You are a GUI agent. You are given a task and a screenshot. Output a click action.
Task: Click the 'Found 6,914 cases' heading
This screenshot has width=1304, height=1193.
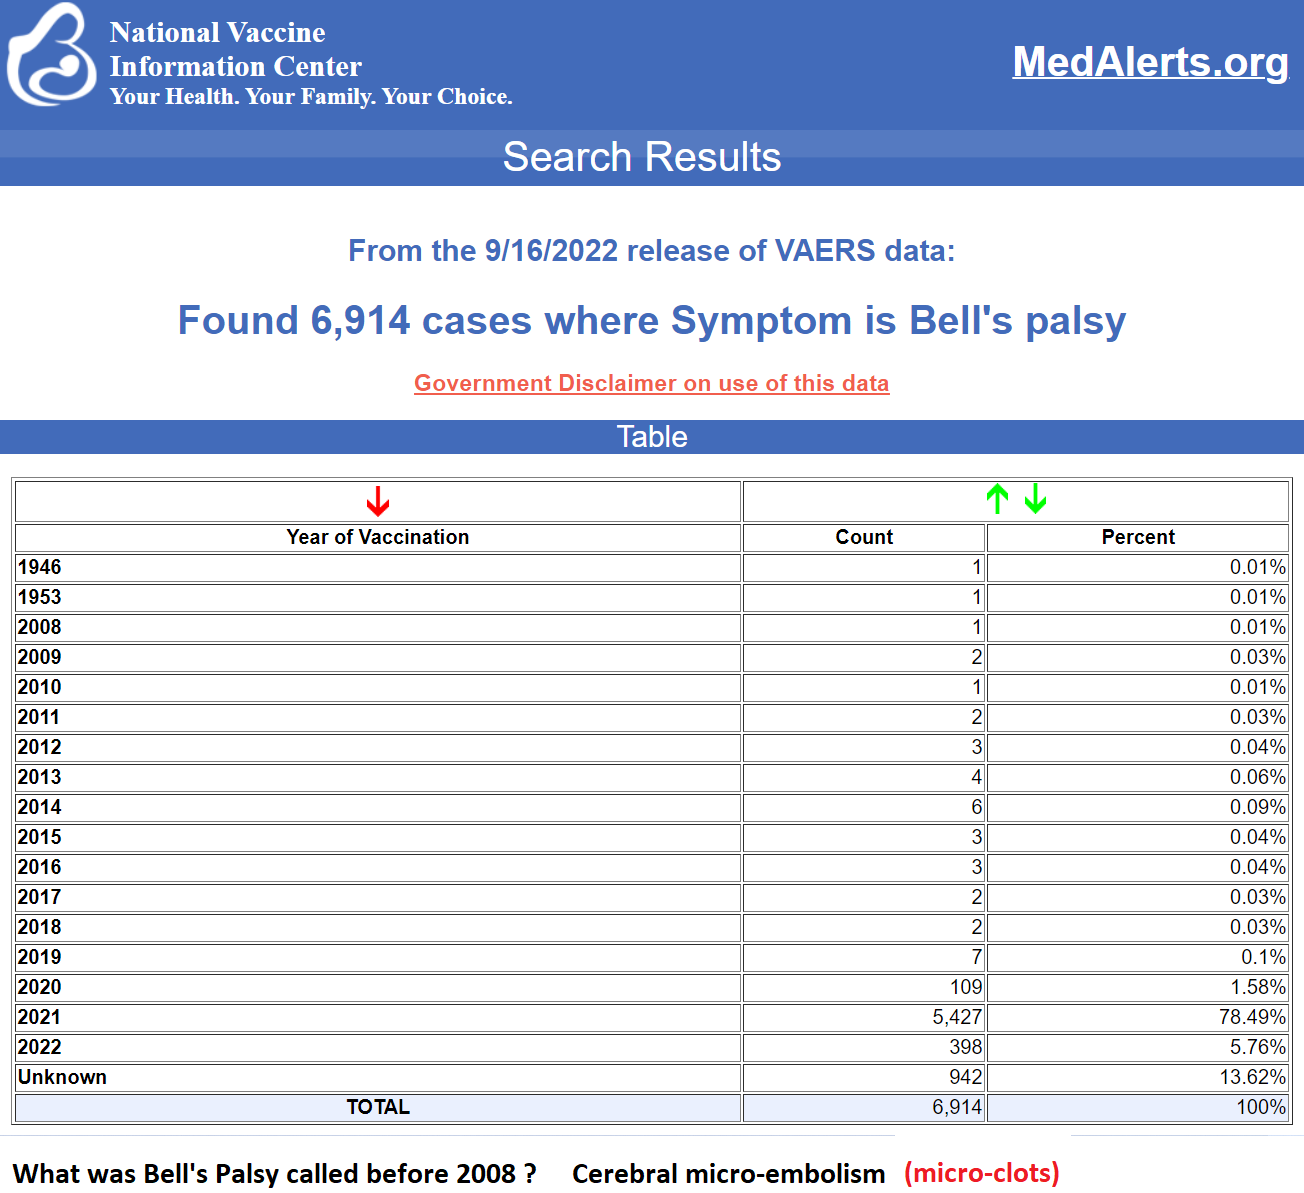click(652, 321)
